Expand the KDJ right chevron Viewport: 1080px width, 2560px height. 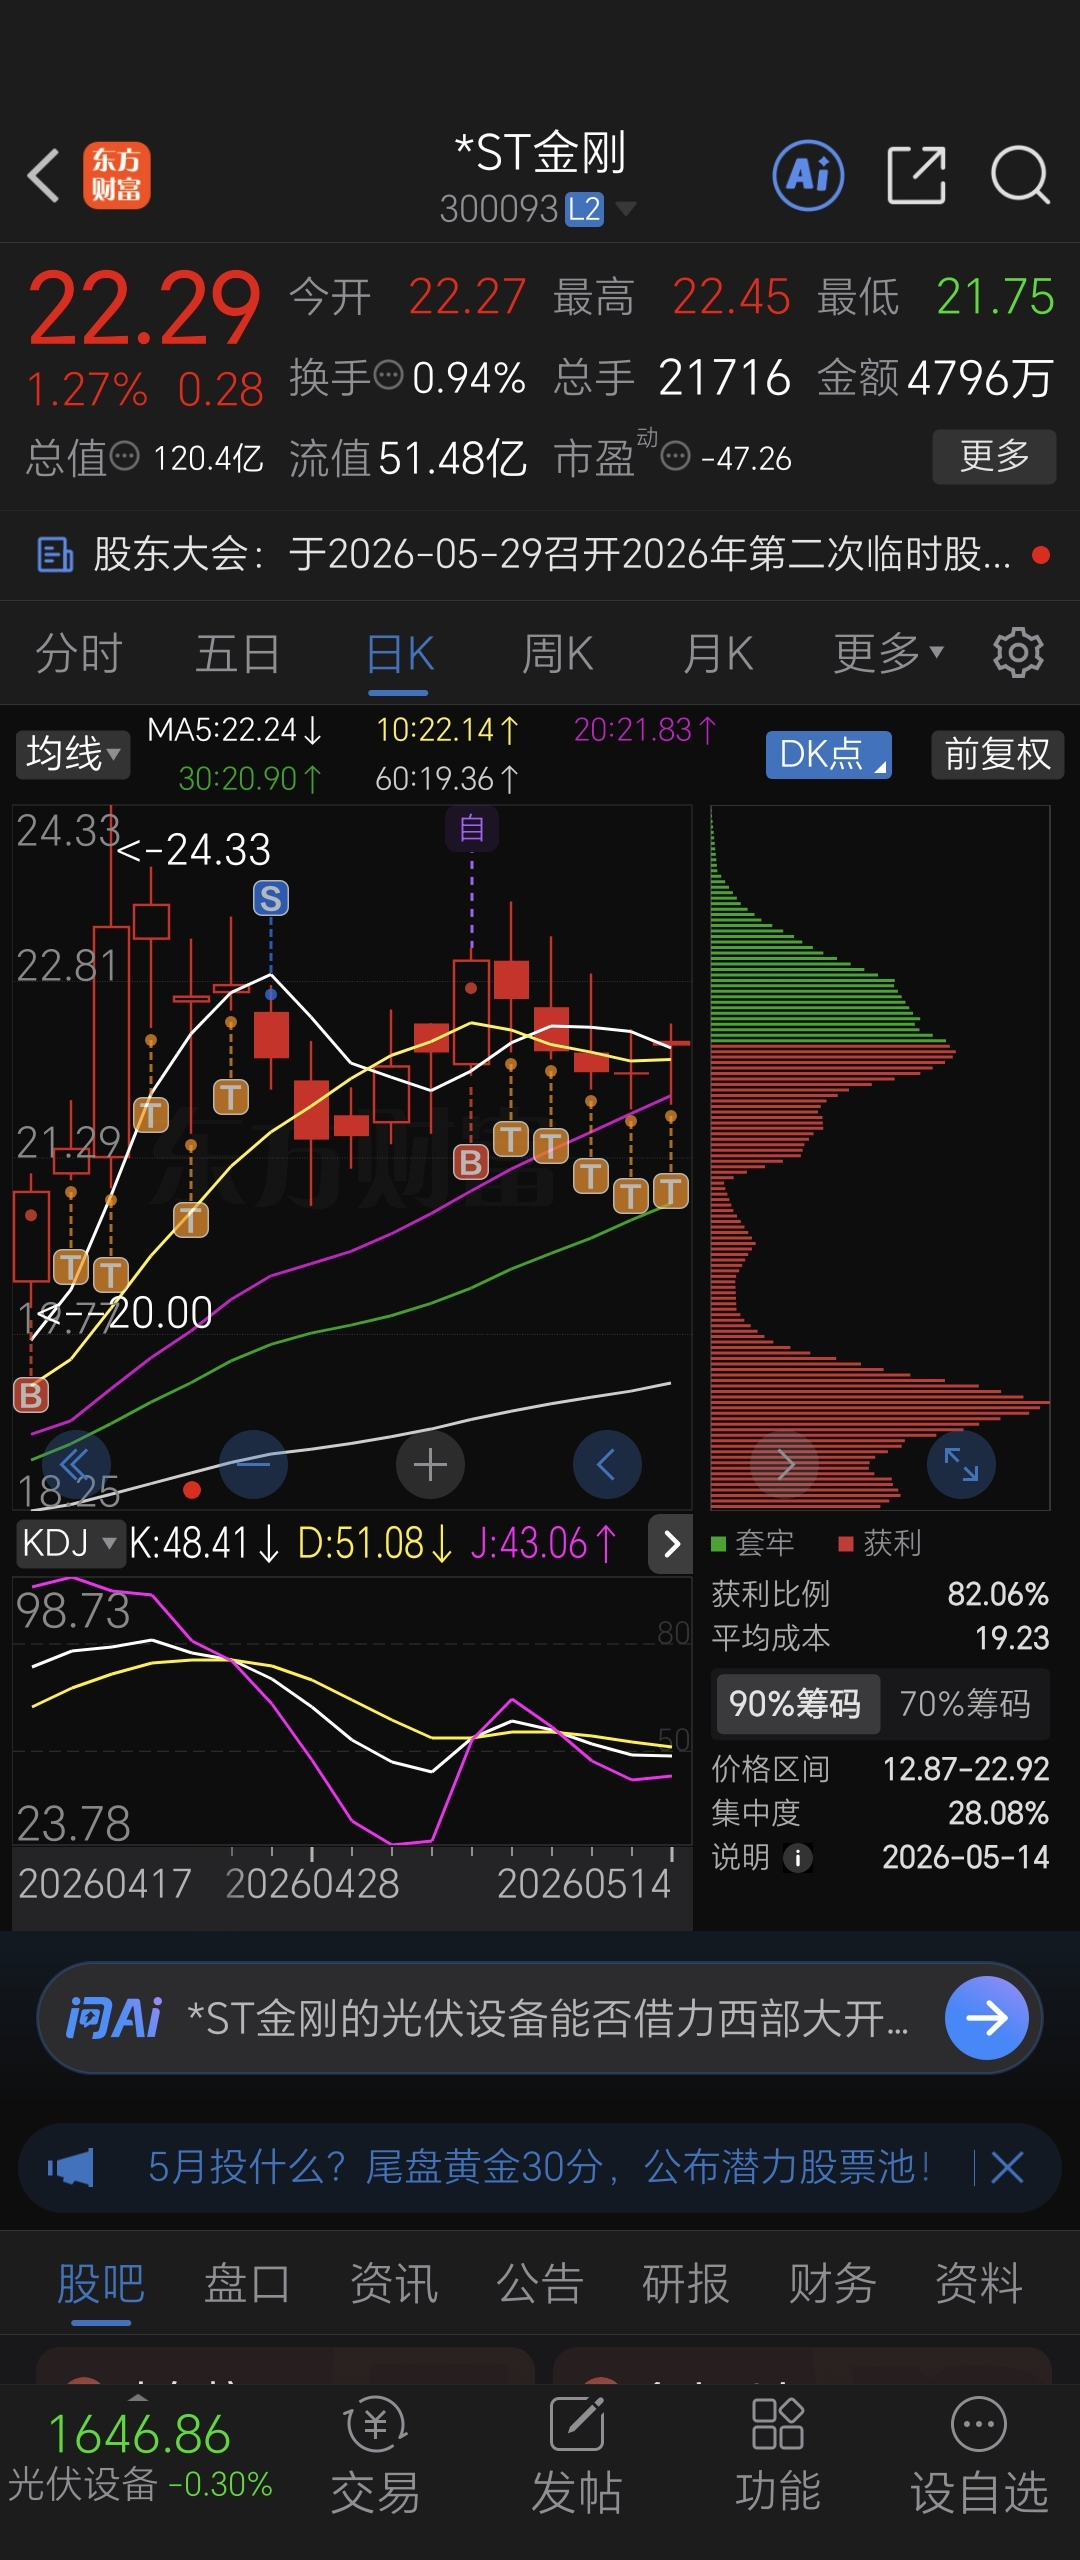pos(671,1544)
